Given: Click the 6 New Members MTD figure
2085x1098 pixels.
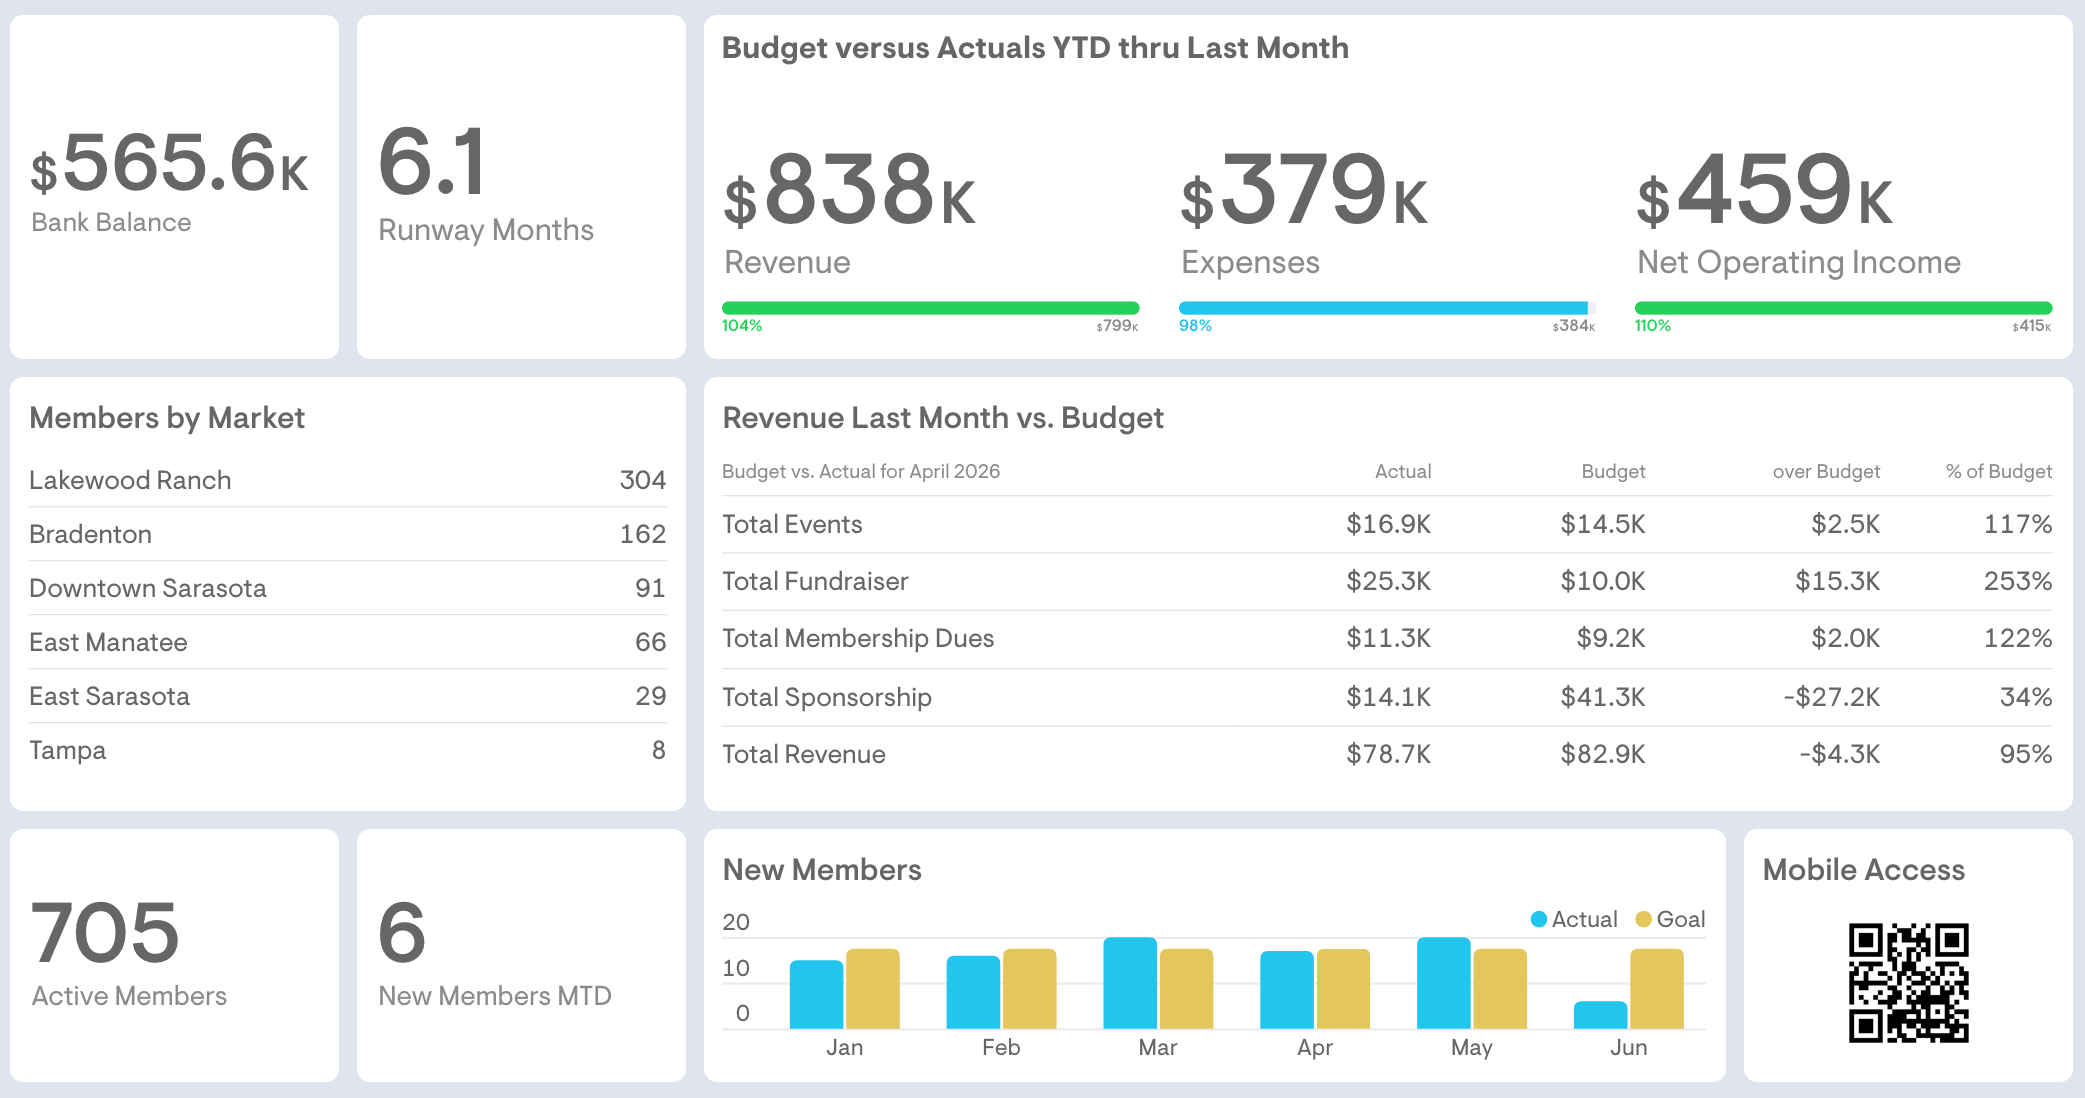Looking at the screenshot, I should coord(402,932).
